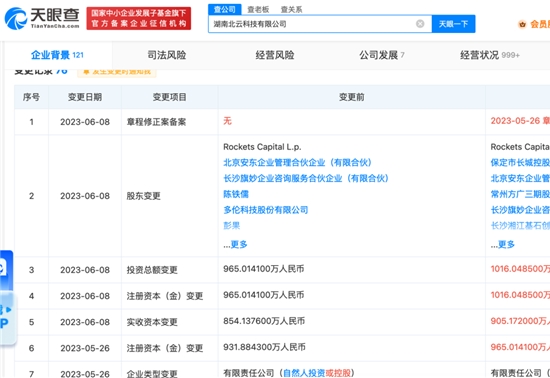The image size is (550, 378).
Task: Click the 自然人投资或控股 link in row 7
Action: click(x=317, y=373)
